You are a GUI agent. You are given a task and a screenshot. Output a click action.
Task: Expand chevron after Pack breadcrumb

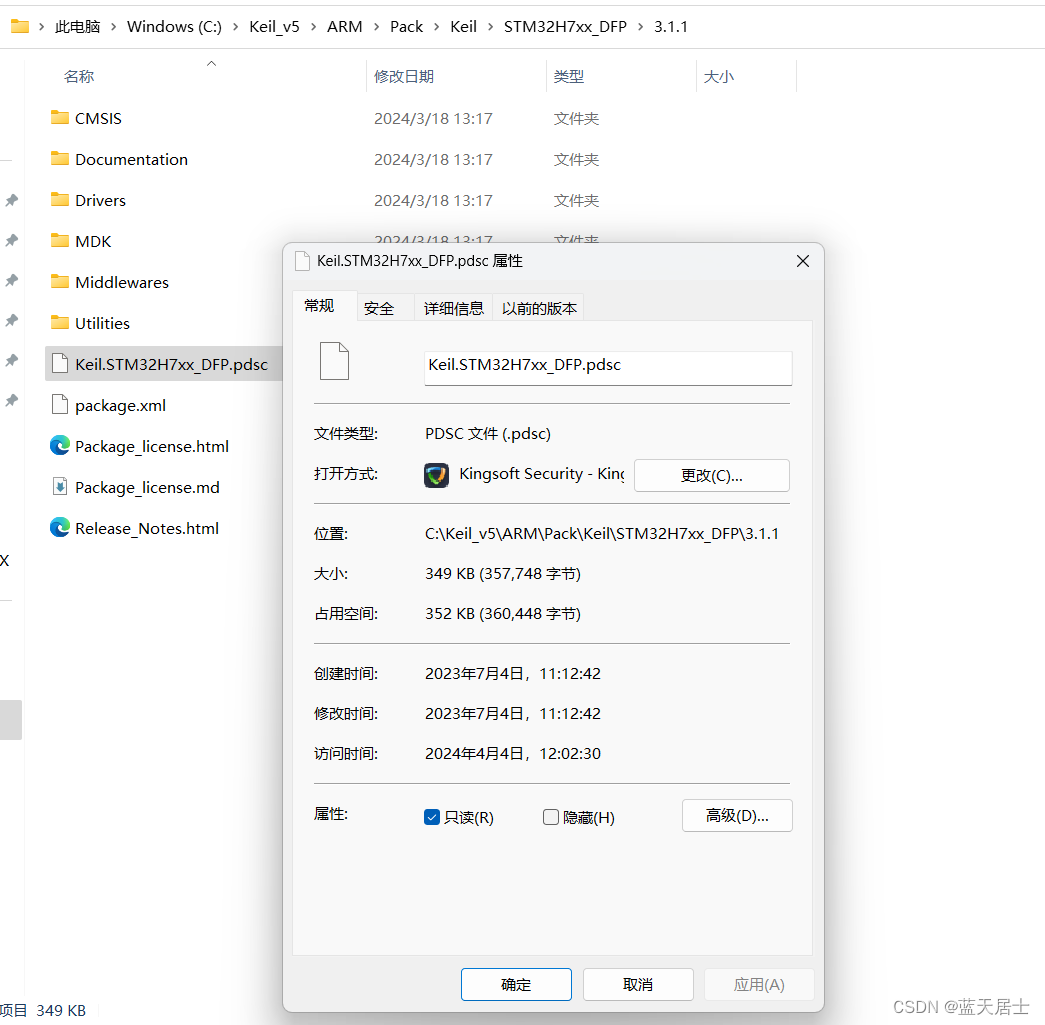(x=437, y=27)
